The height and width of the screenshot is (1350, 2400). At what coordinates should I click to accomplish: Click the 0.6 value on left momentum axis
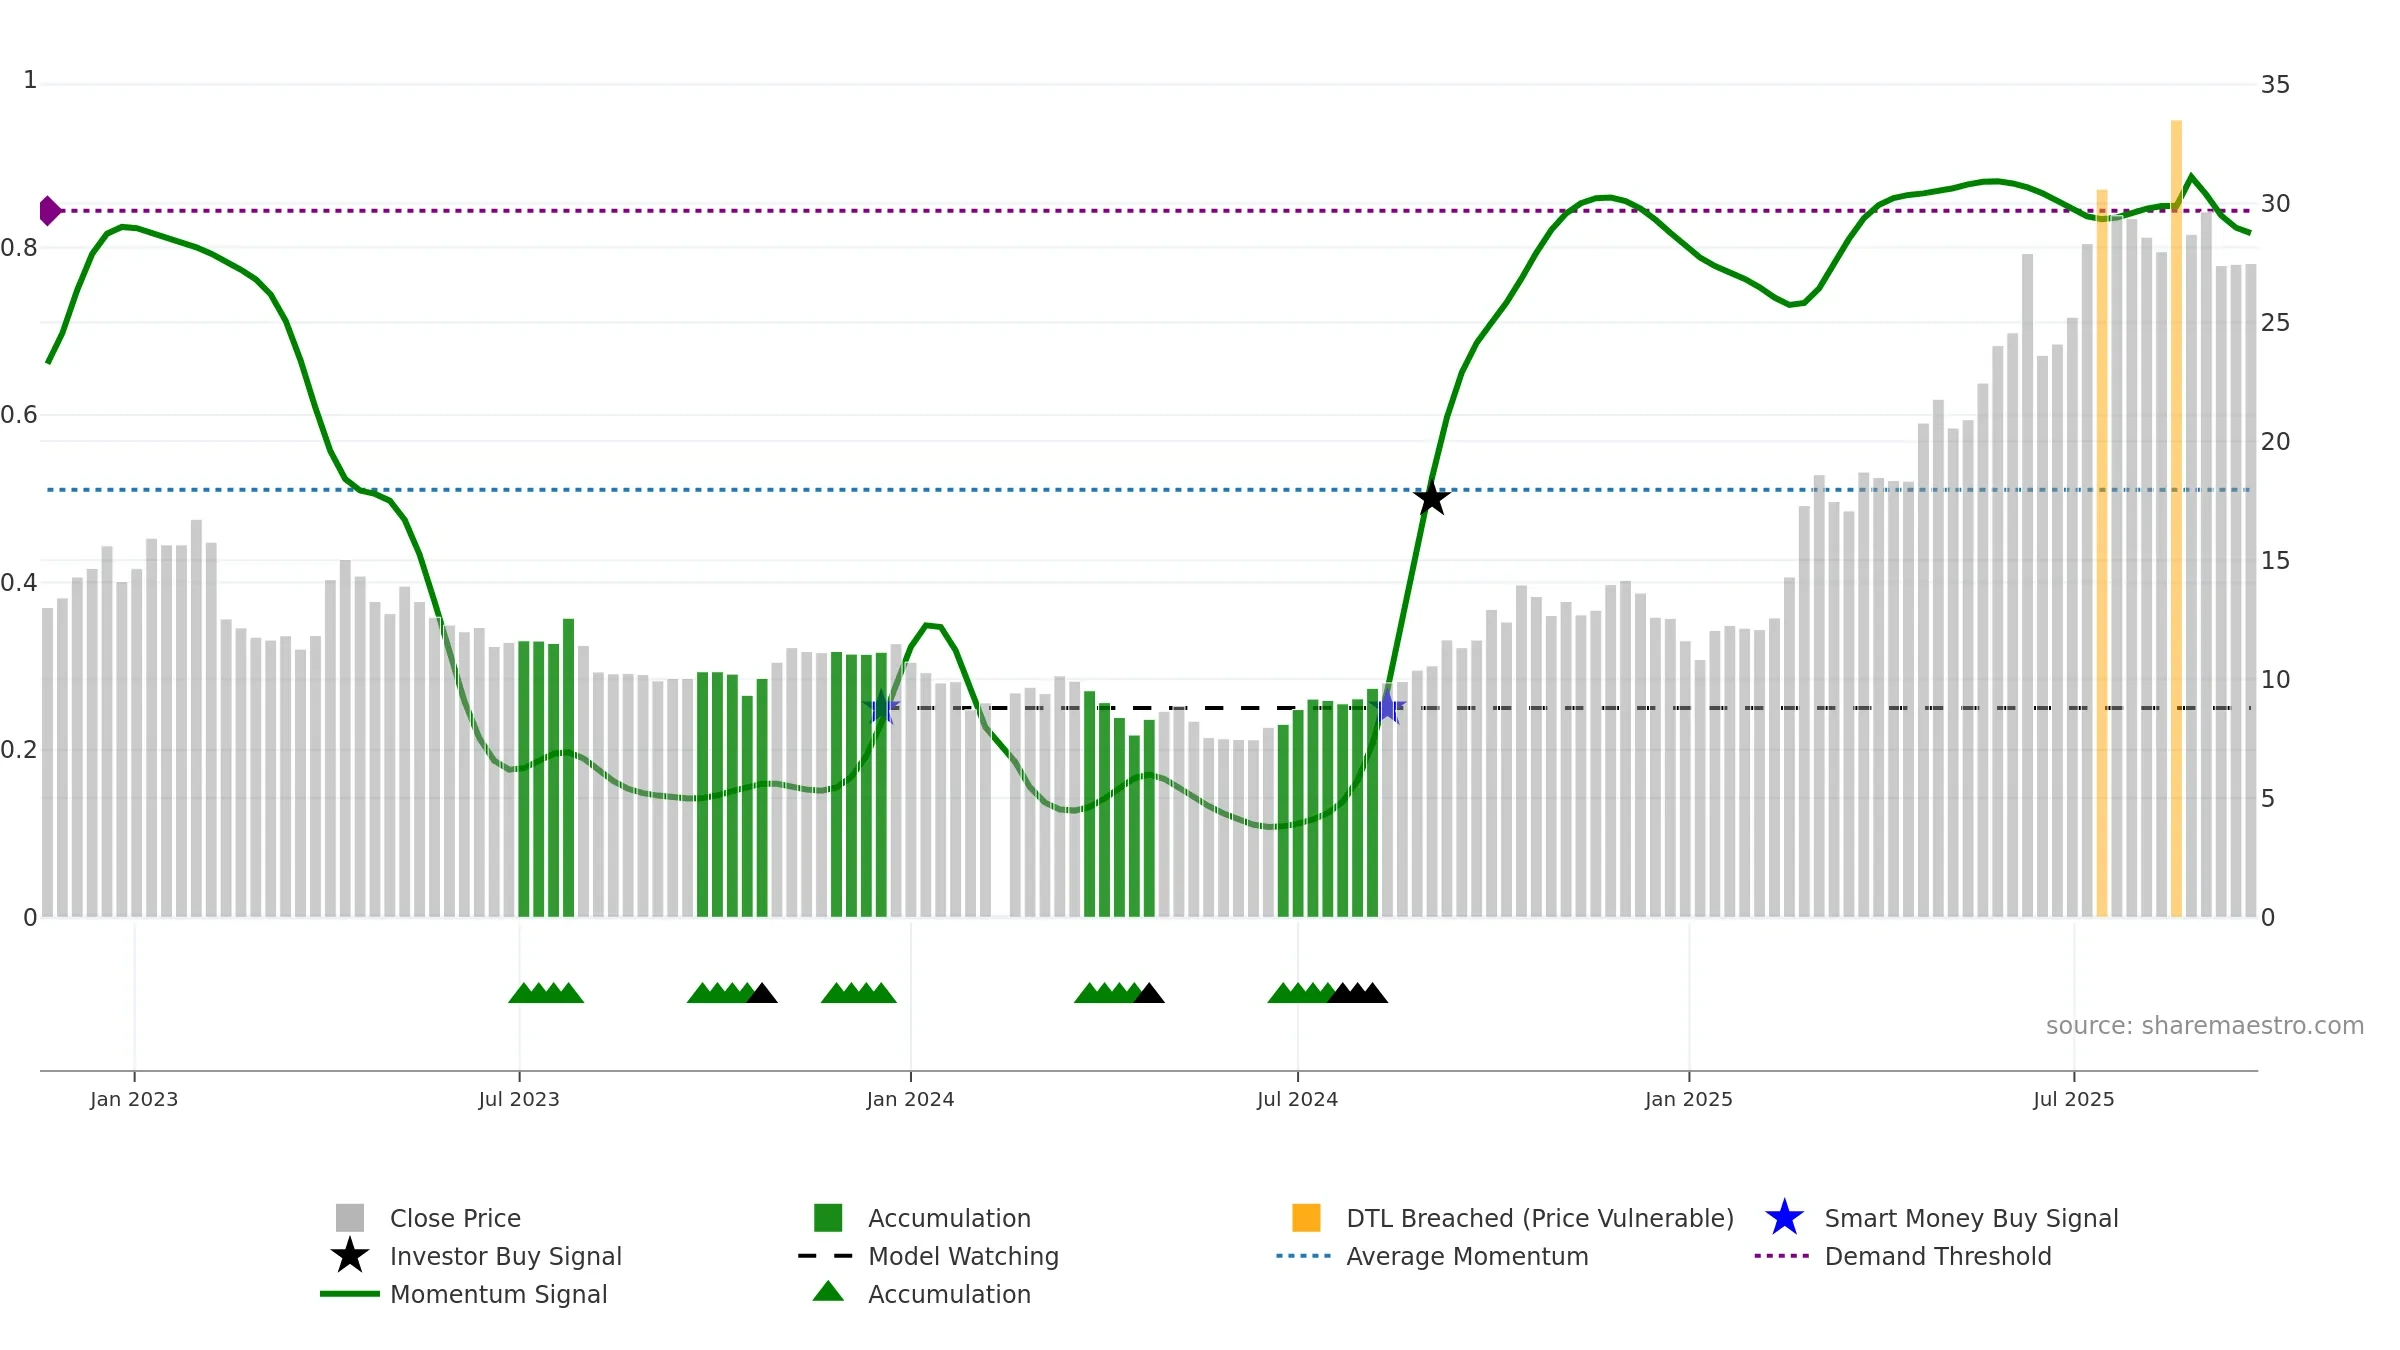tap(20, 415)
